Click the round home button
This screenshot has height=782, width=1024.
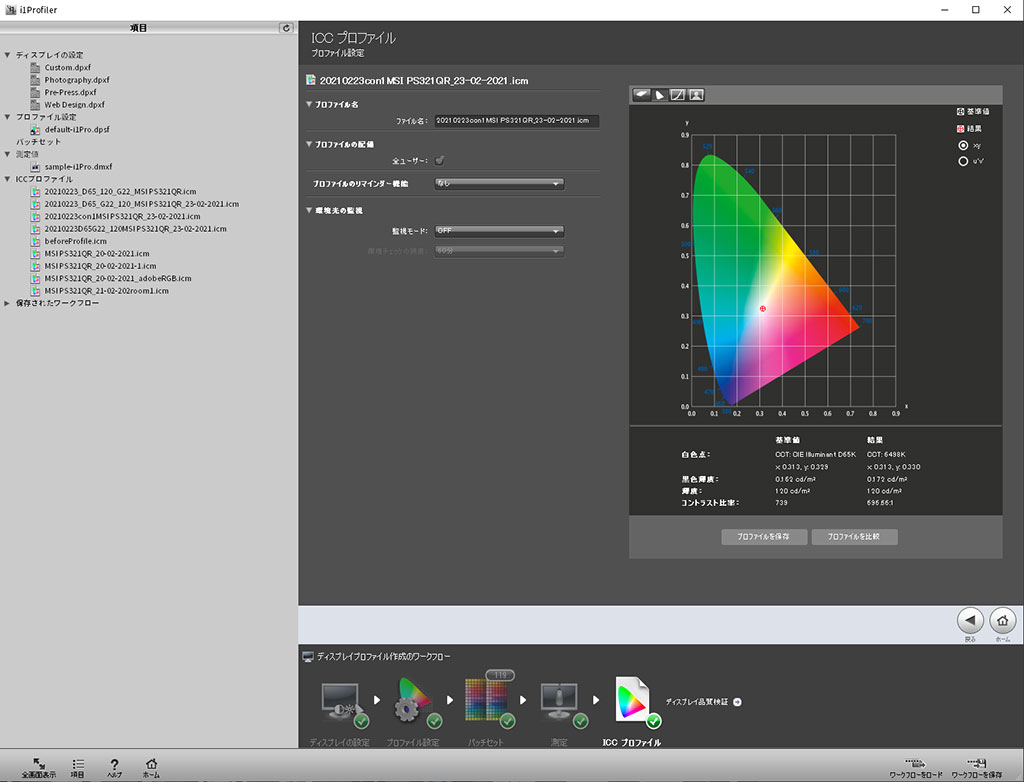1003,621
